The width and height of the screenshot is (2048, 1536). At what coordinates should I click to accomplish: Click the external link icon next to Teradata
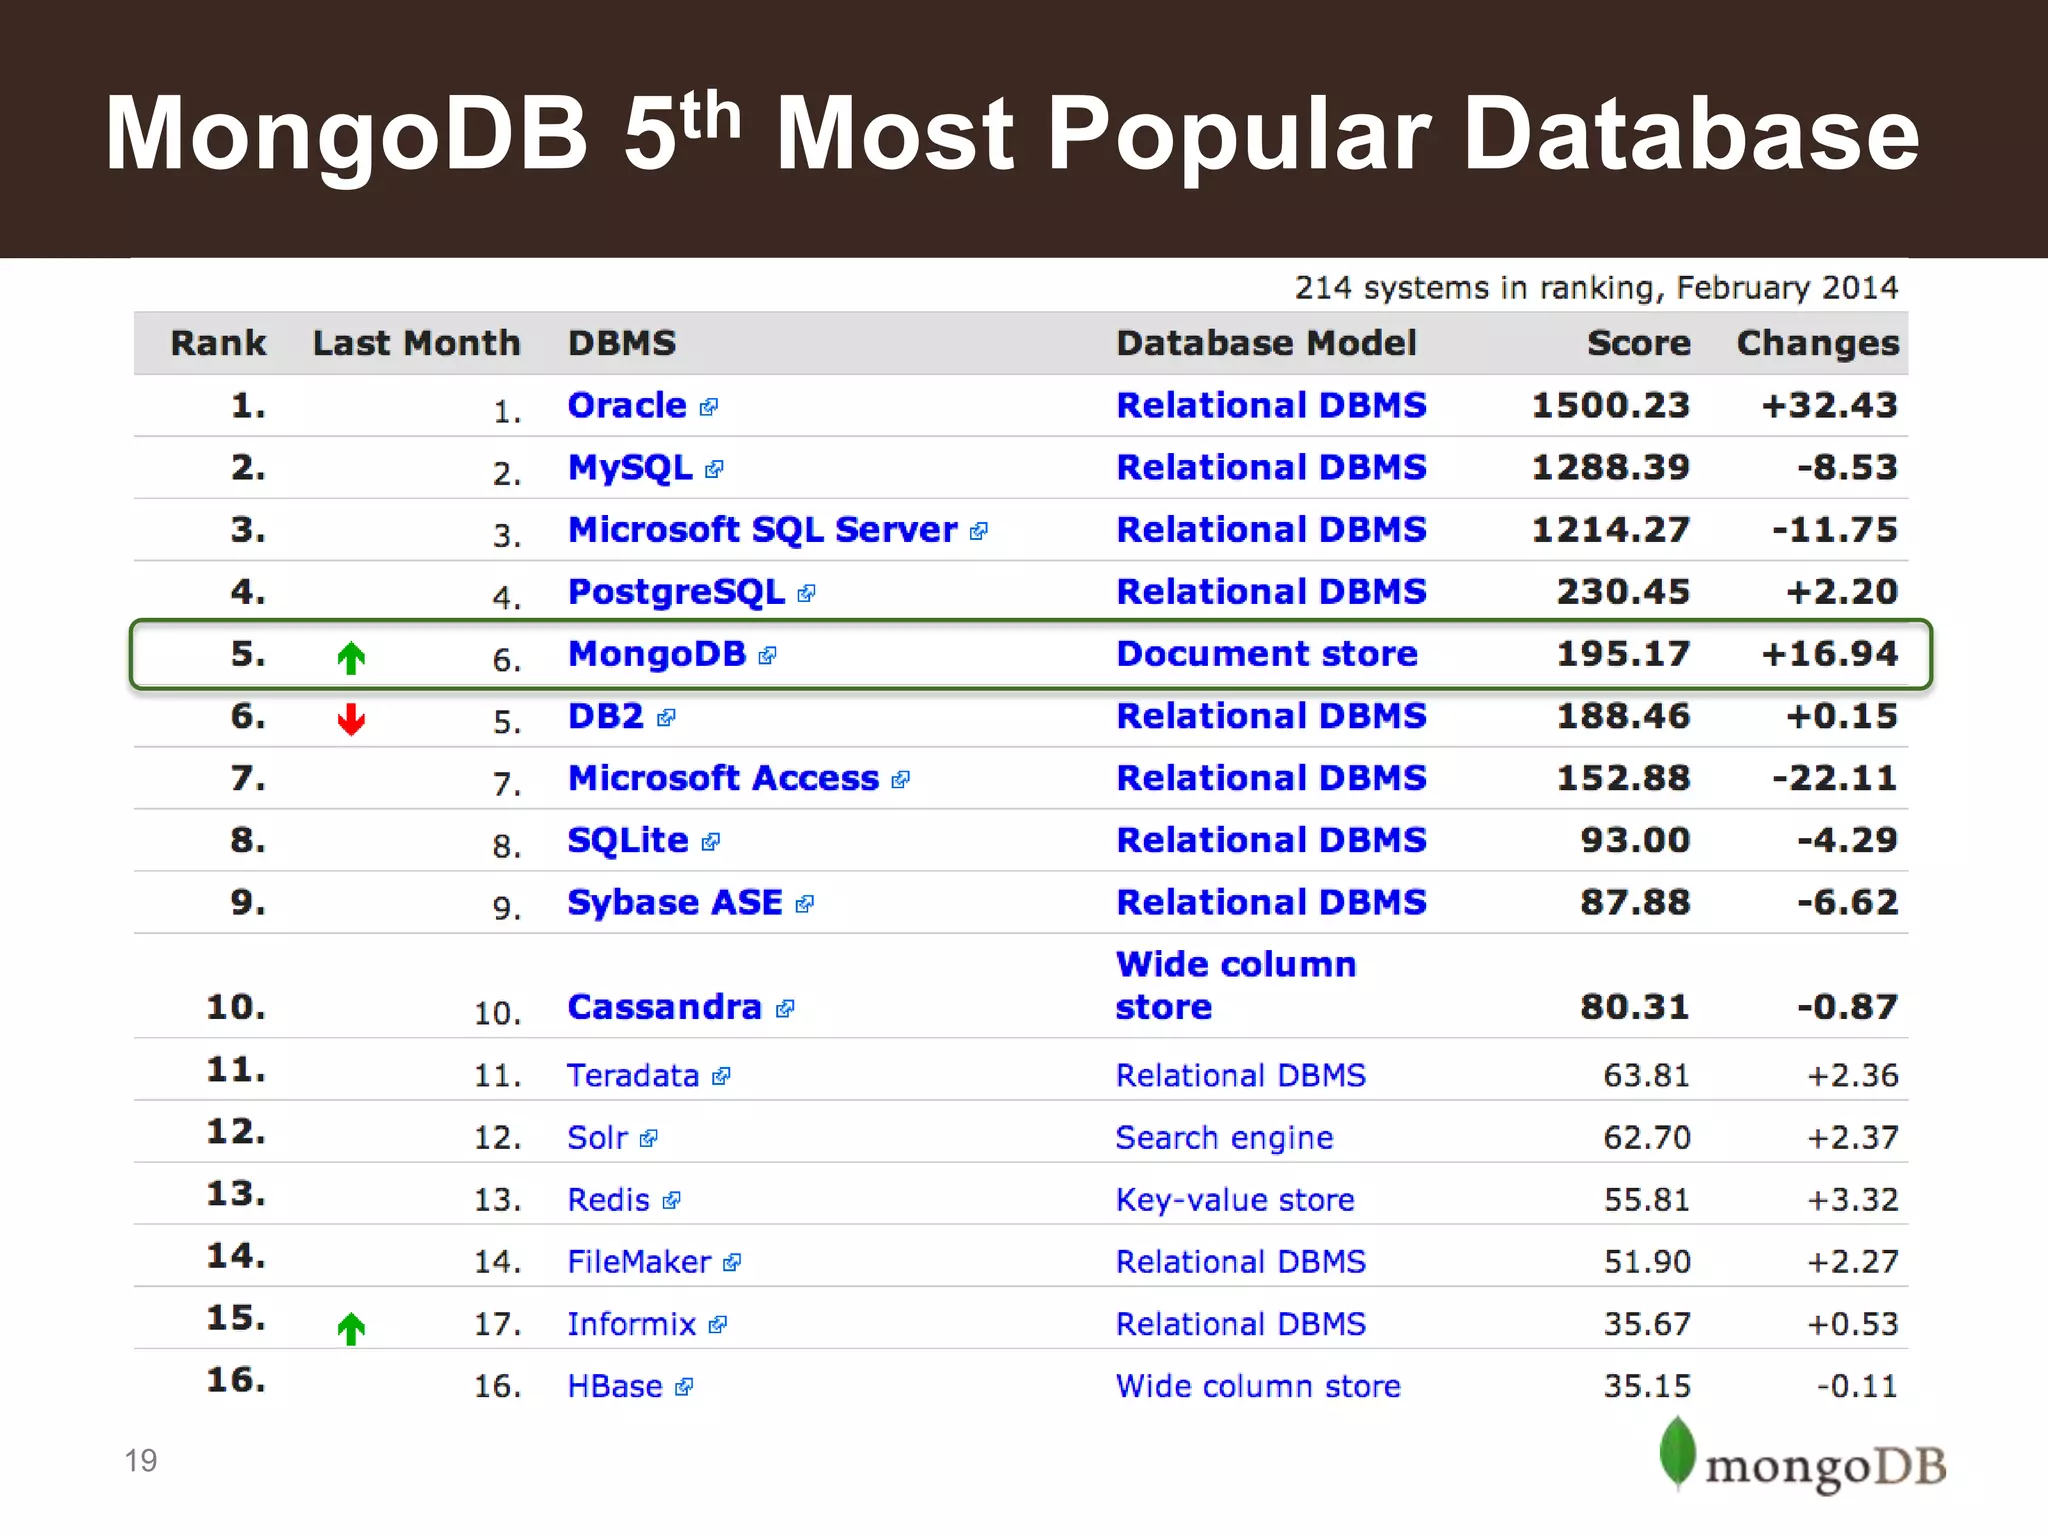click(722, 1076)
